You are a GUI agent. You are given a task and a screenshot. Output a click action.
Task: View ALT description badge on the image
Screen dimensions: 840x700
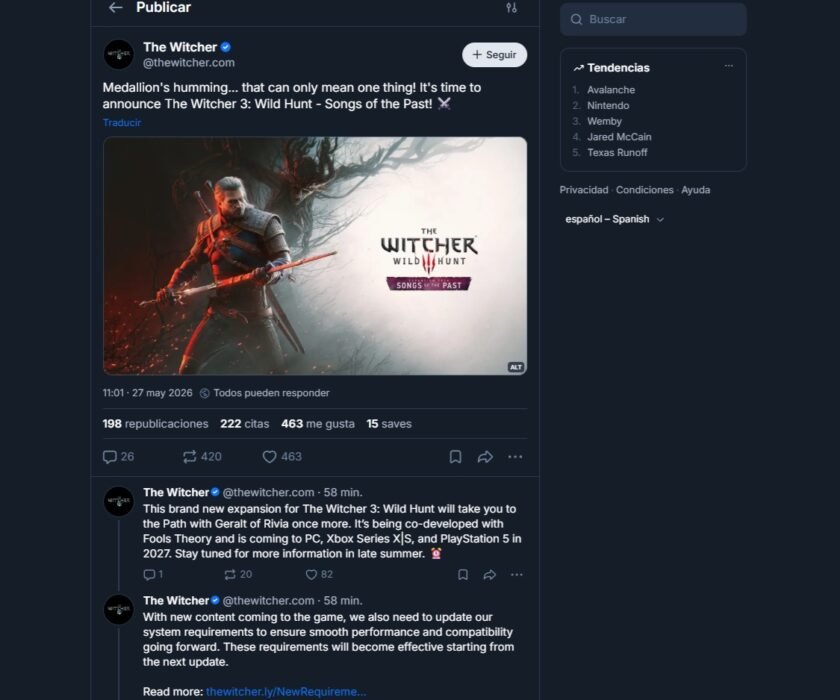point(515,367)
